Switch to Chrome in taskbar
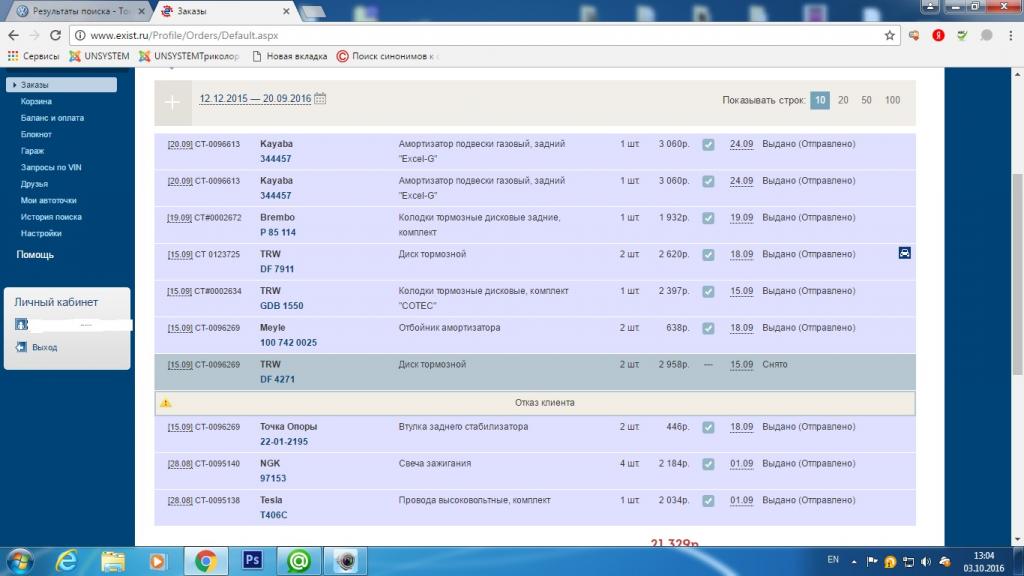1024x576 pixels. (206, 561)
